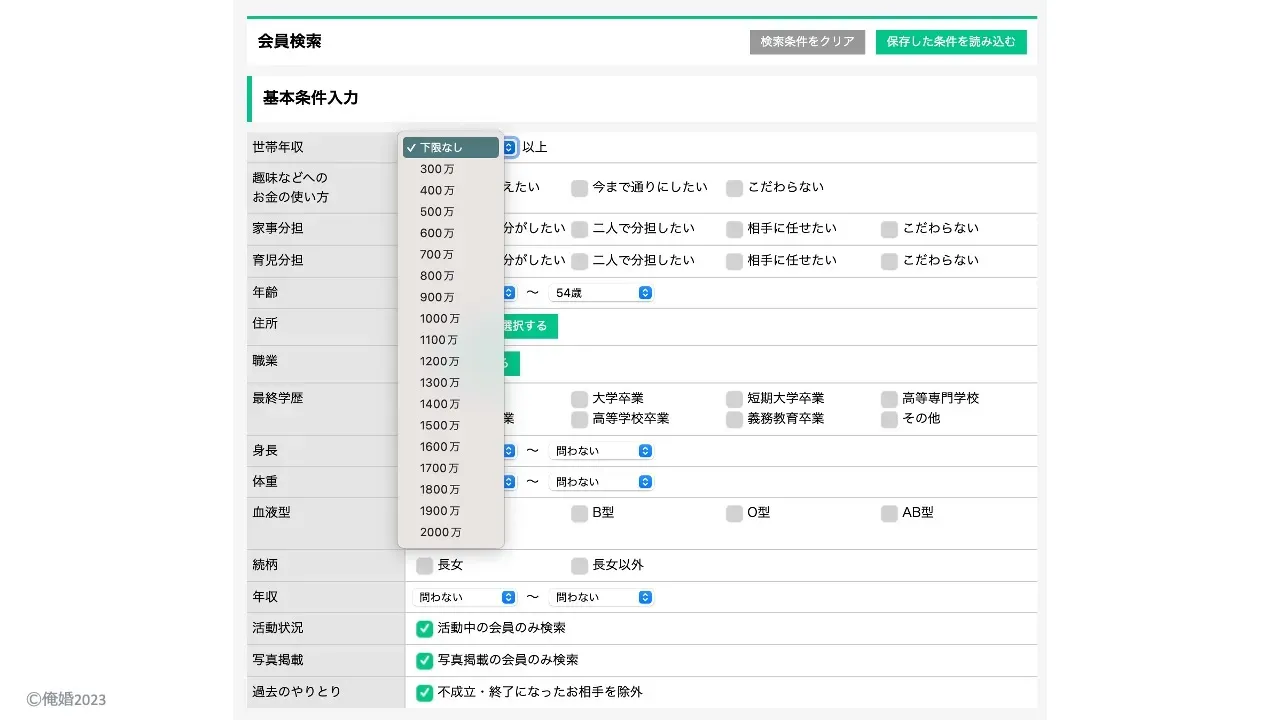Pick 800万 from the dropdown list
This screenshot has width=1280, height=720.
point(451,276)
